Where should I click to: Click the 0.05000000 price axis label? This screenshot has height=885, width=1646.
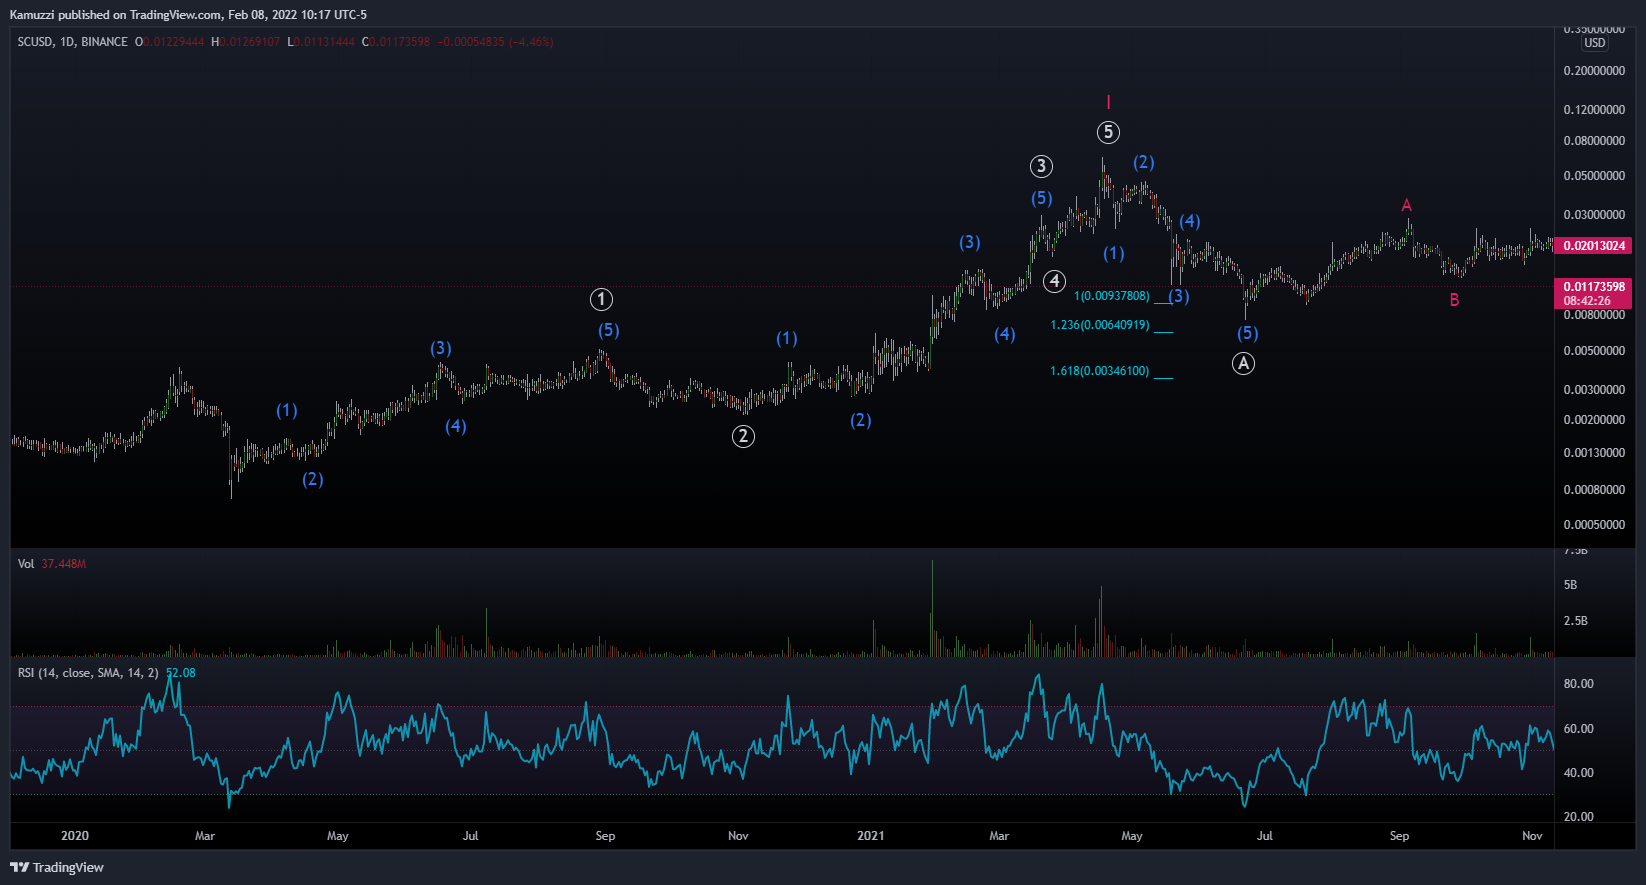coord(1594,176)
